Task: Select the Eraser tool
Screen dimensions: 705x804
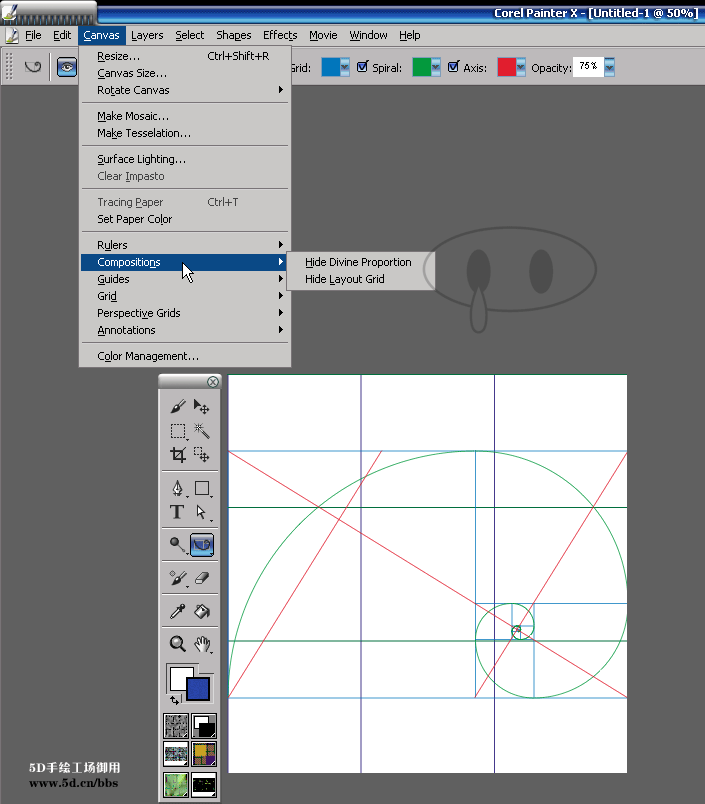Action: (202, 578)
